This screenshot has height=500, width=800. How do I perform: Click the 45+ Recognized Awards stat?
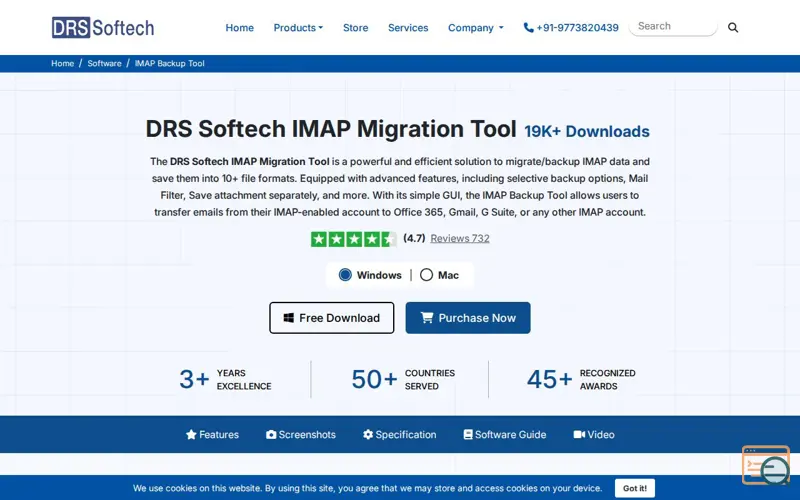[581, 380]
